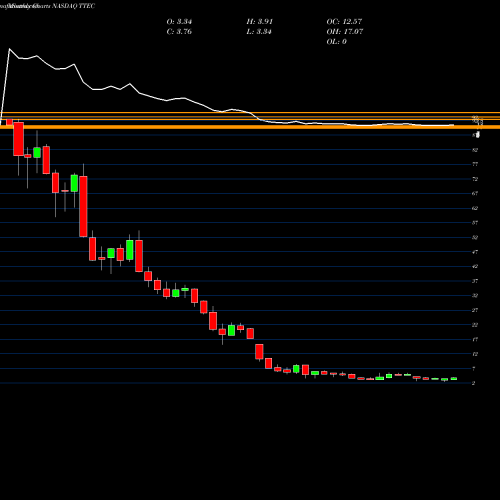Click the 77 price axis label
The width and height of the screenshot is (500, 500).
(x=475, y=164)
